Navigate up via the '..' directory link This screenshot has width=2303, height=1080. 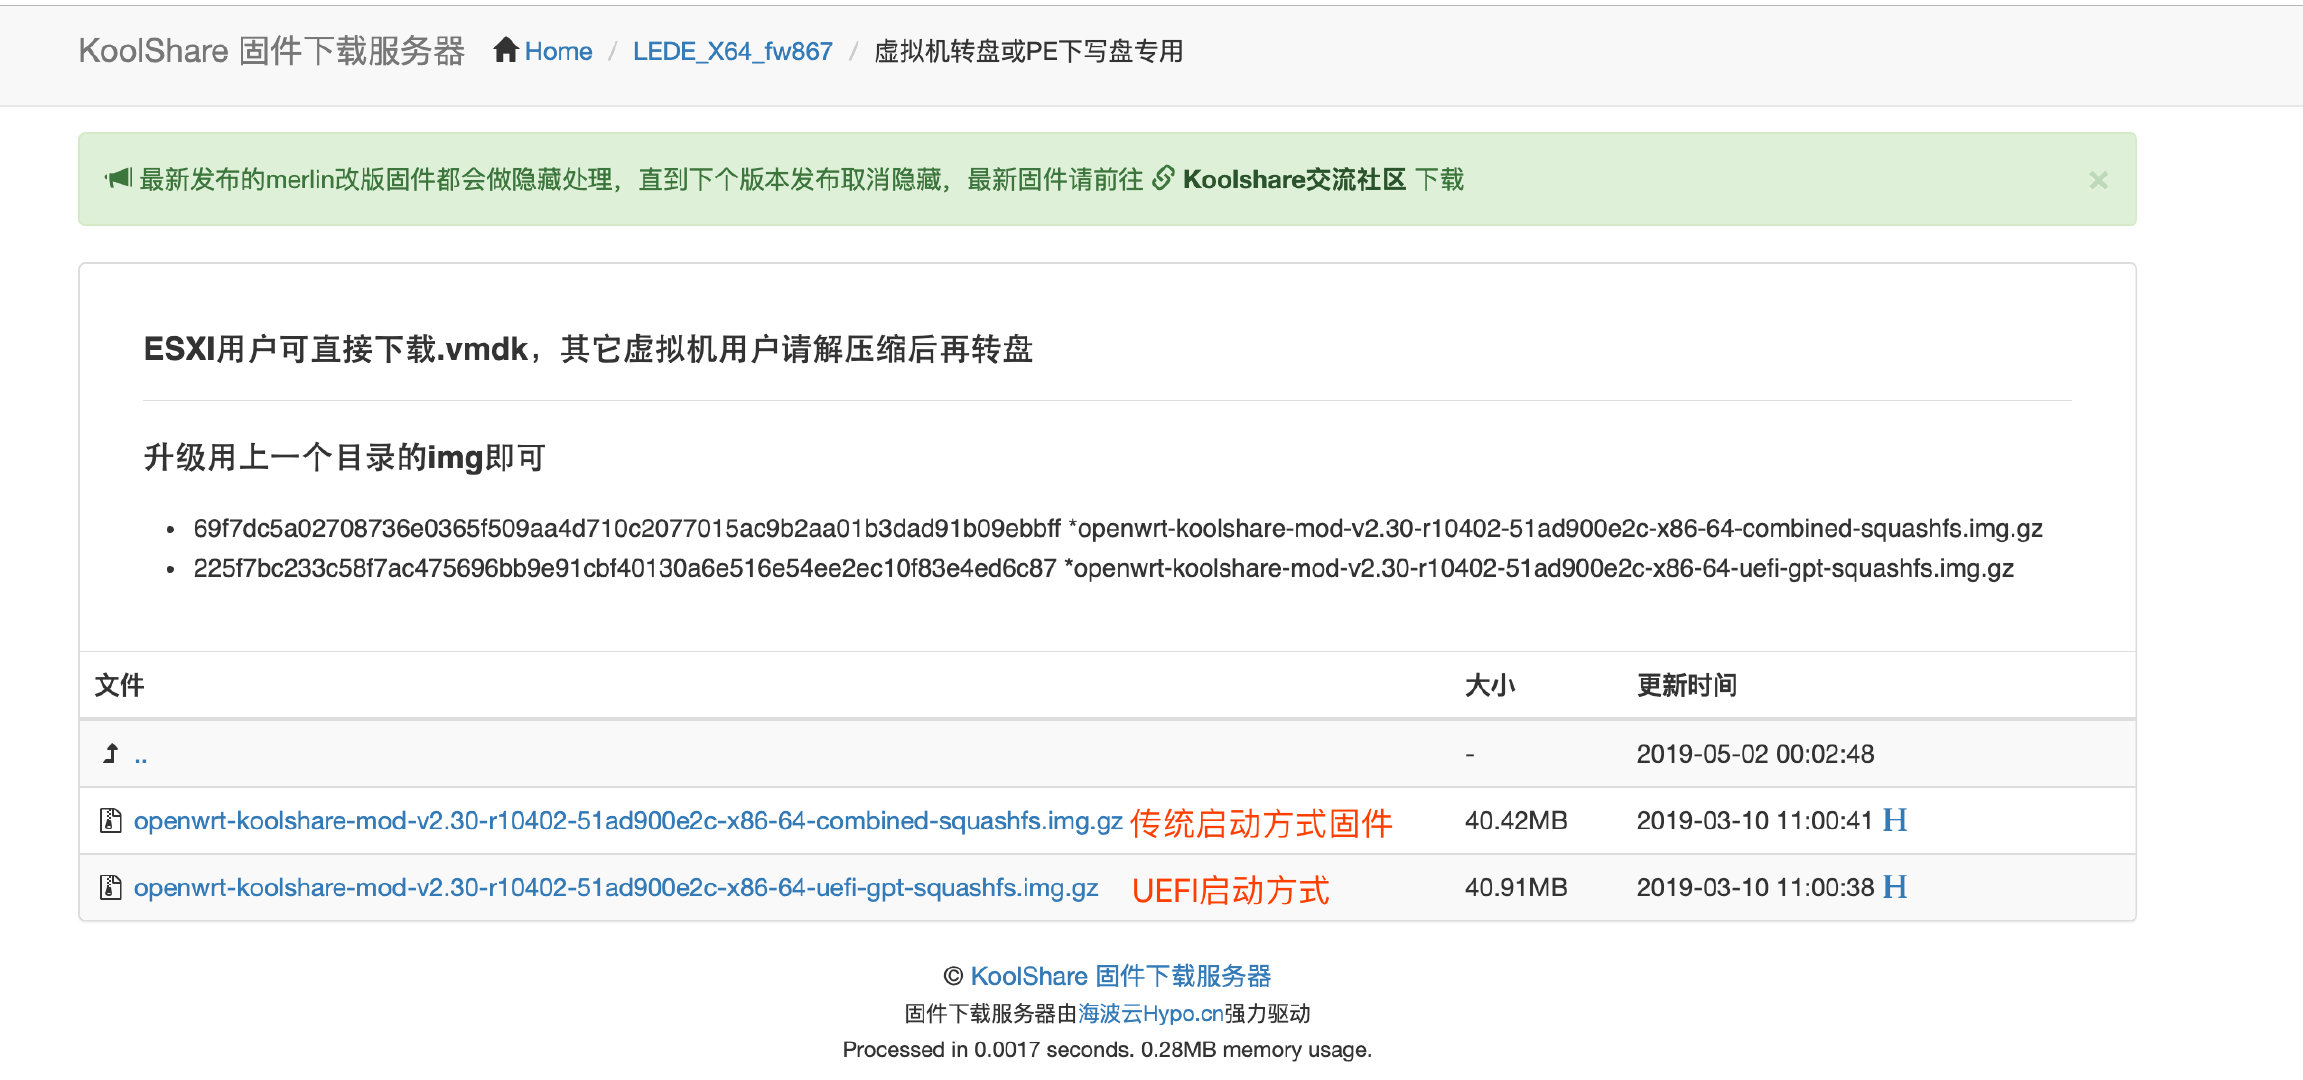[141, 756]
